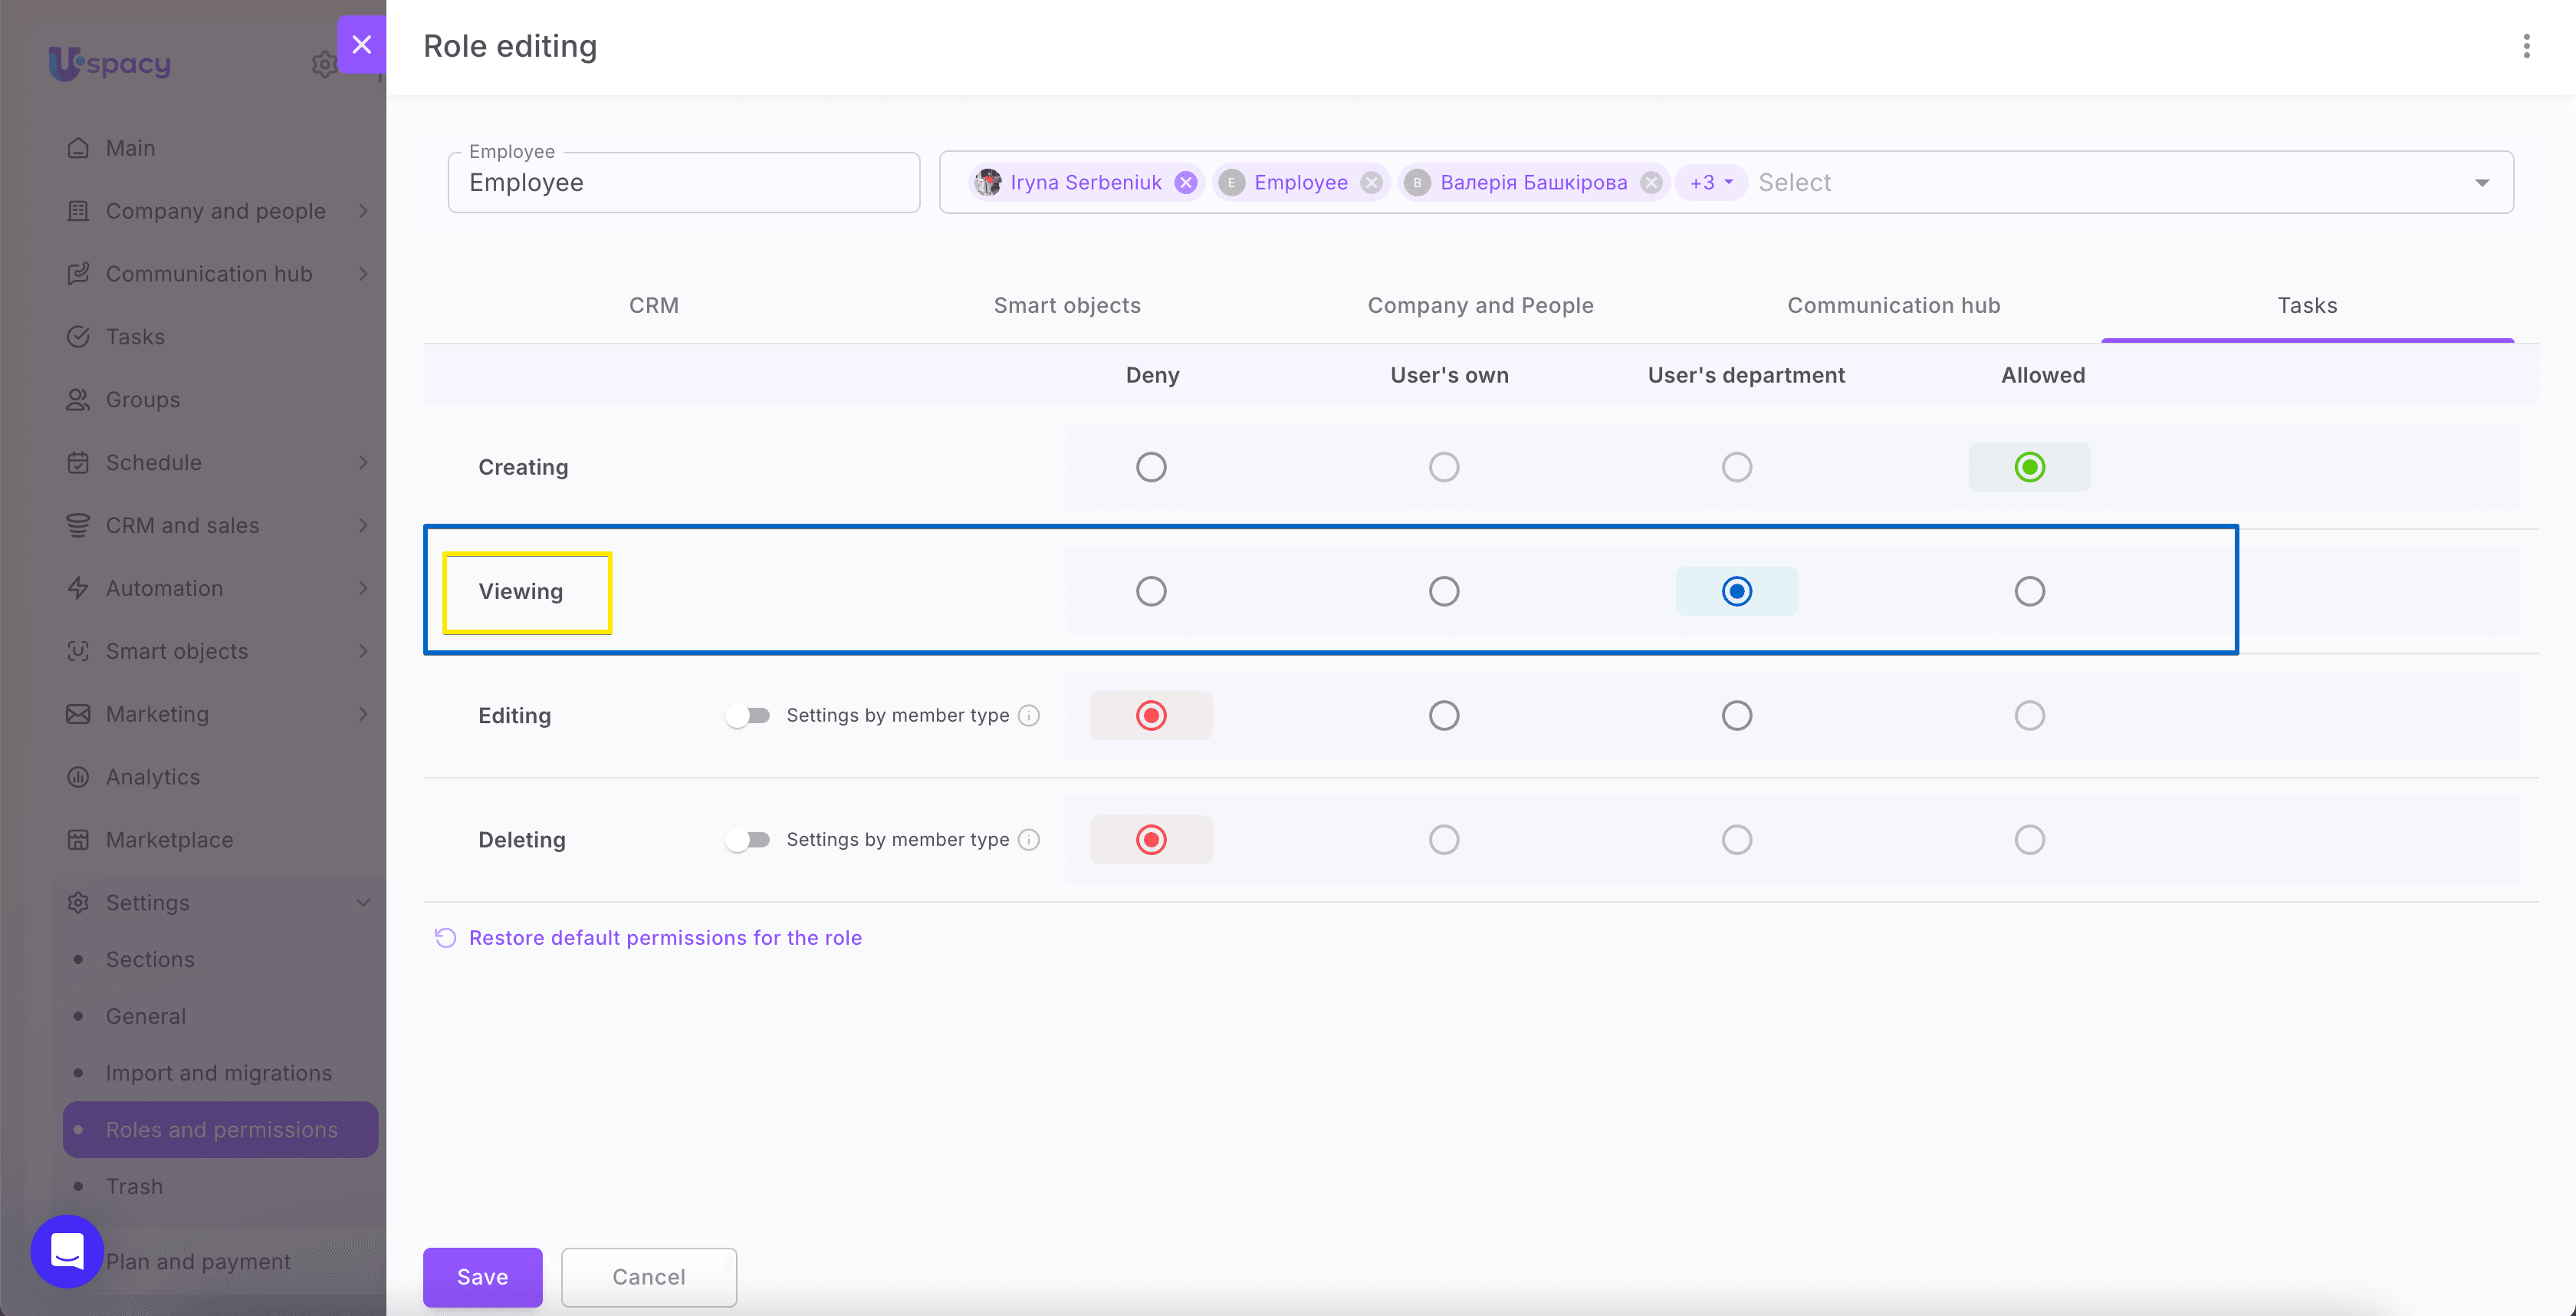This screenshot has width=2576, height=1316.
Task: Collapse the Settings sidebar section
Action: pos(363,903)
